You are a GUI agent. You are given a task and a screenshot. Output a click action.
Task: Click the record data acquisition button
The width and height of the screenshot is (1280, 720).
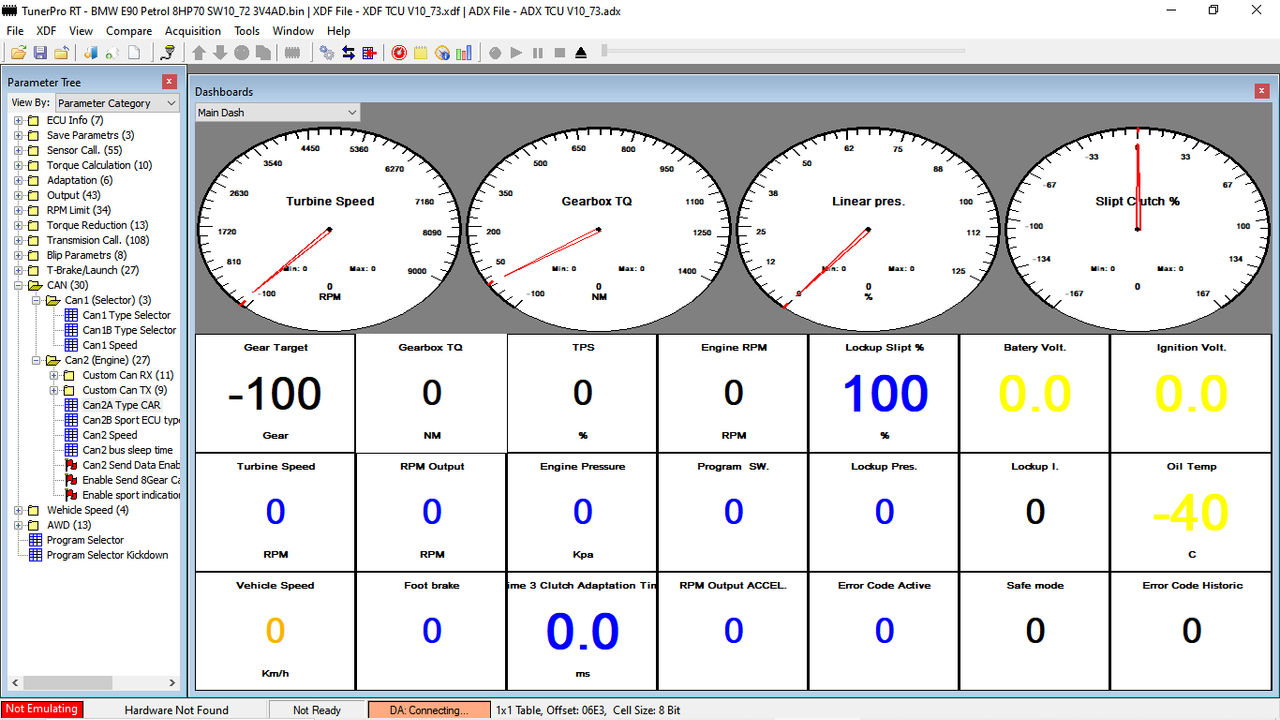click(x=495, y=53)
